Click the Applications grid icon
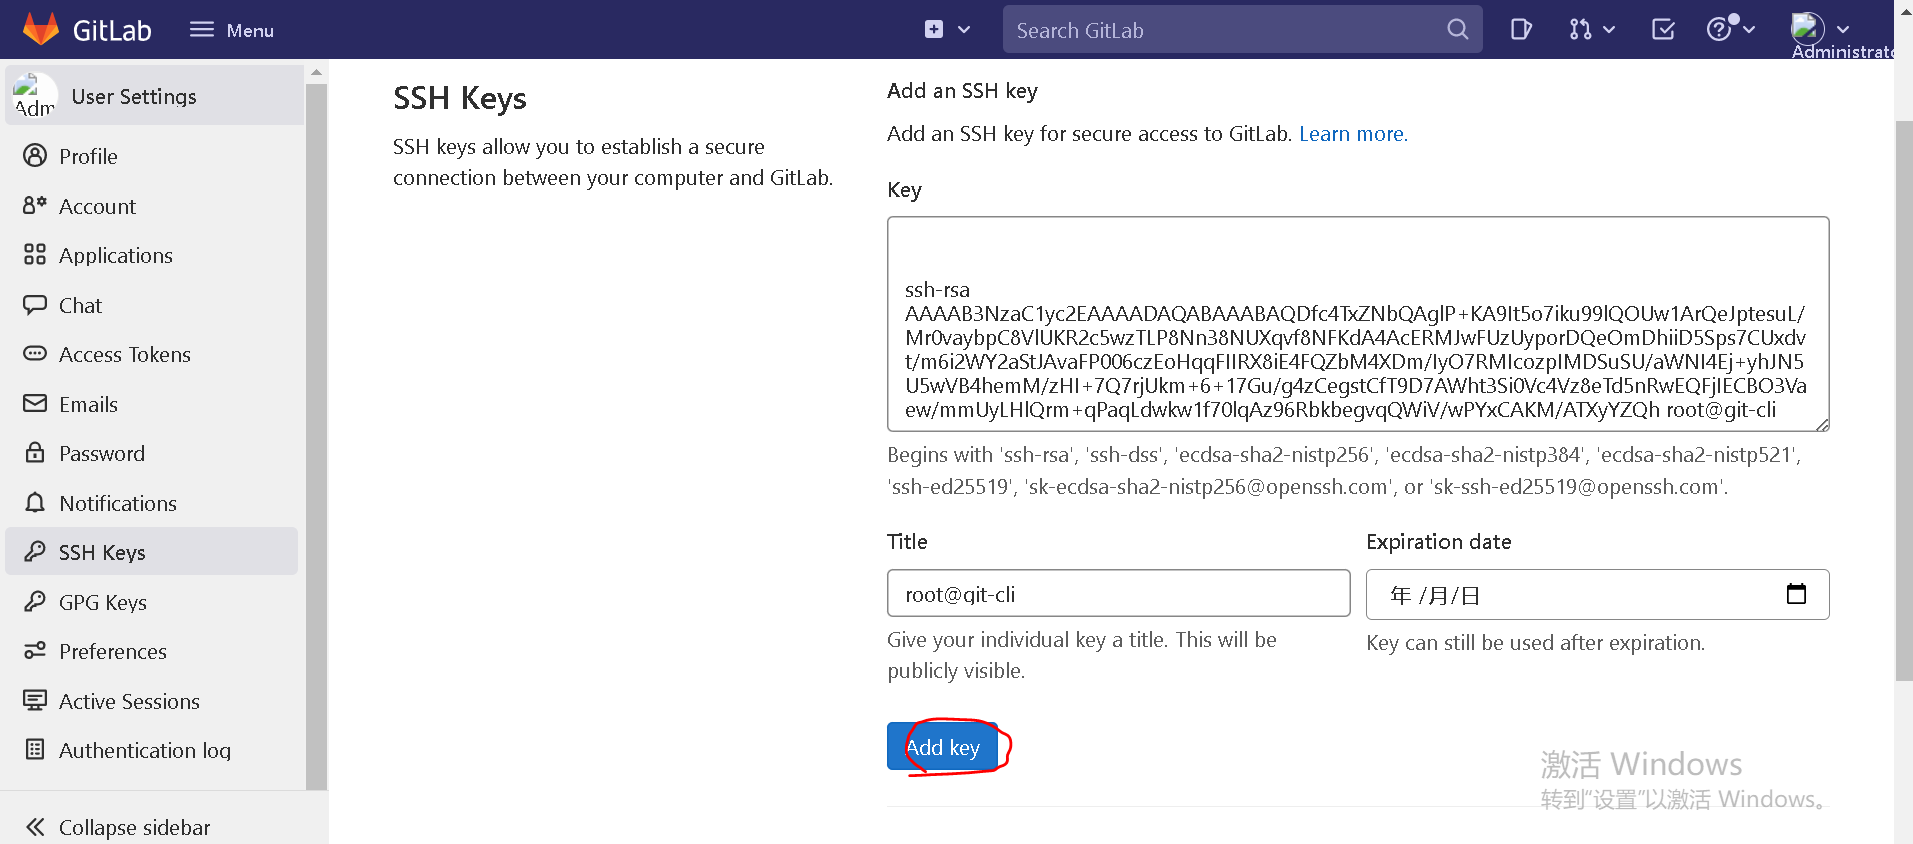1913x844 pixels. pos(35,255)
